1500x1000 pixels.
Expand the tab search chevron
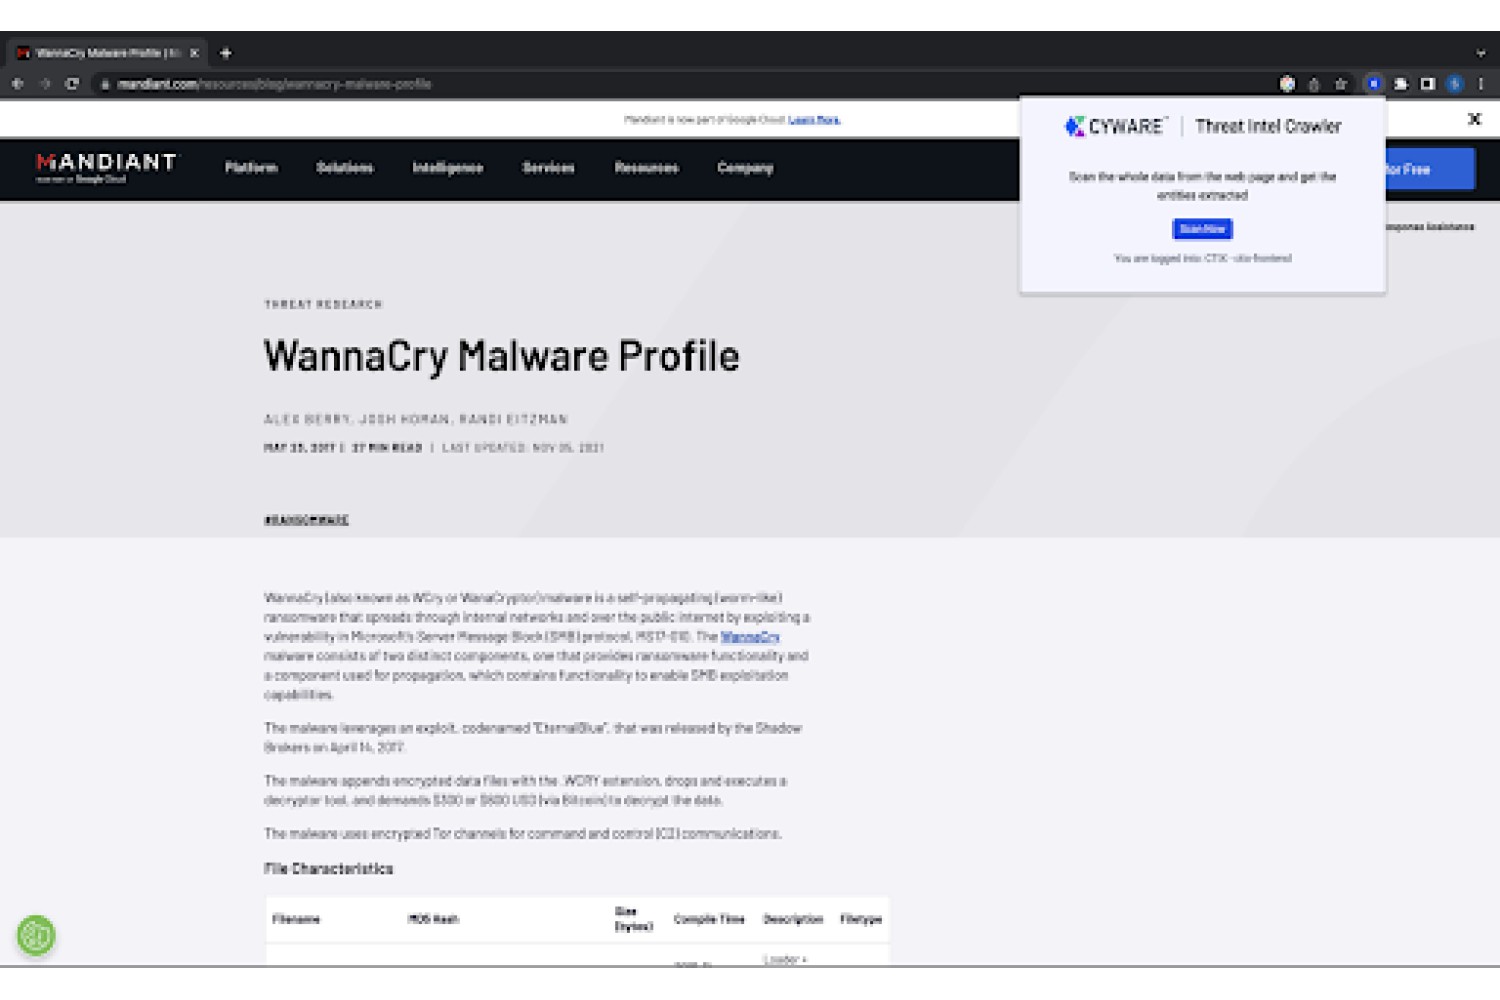1481,53
